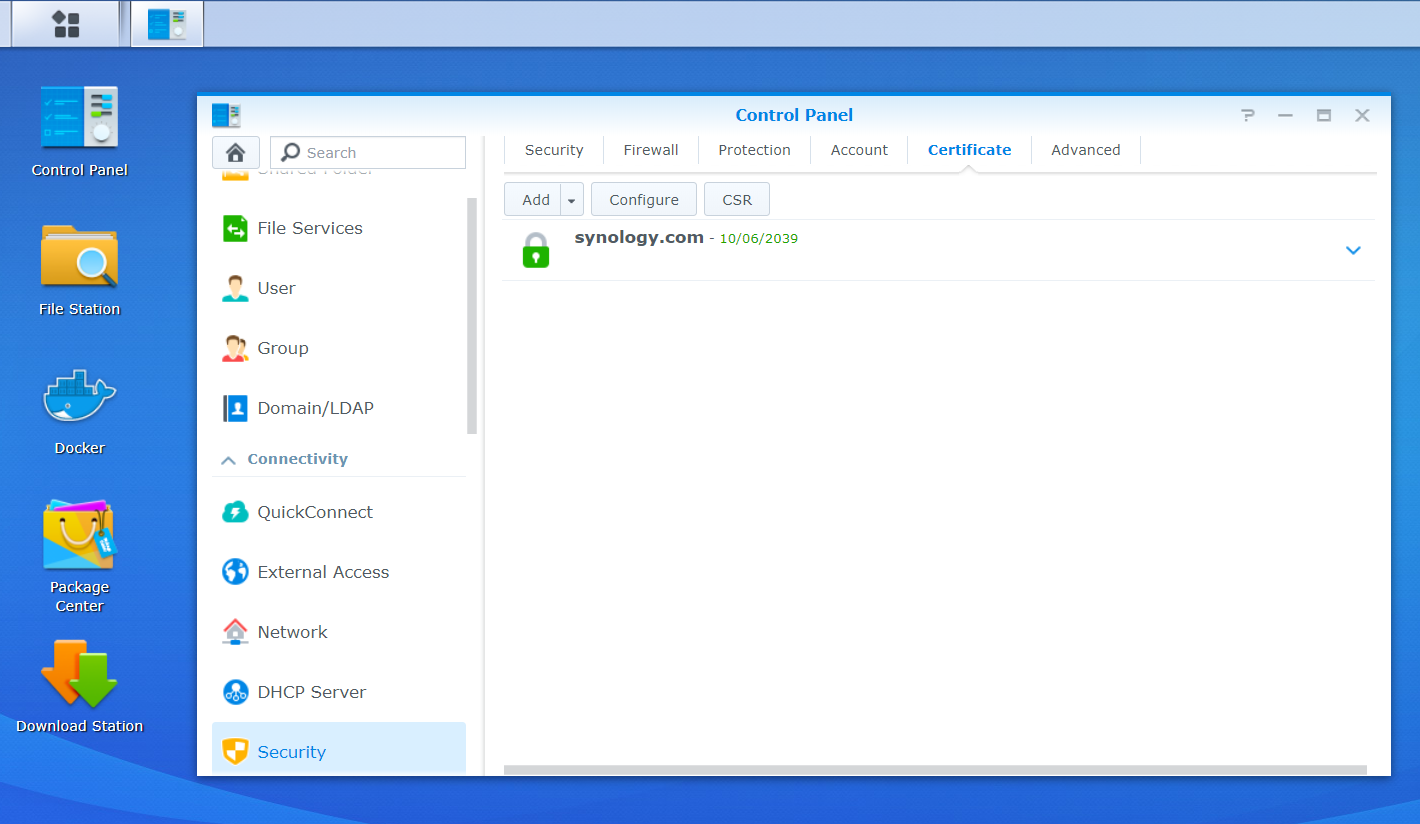Select Group in the sidebar
This screenshot has width=1420, height=824.
(x=339, y=348)
